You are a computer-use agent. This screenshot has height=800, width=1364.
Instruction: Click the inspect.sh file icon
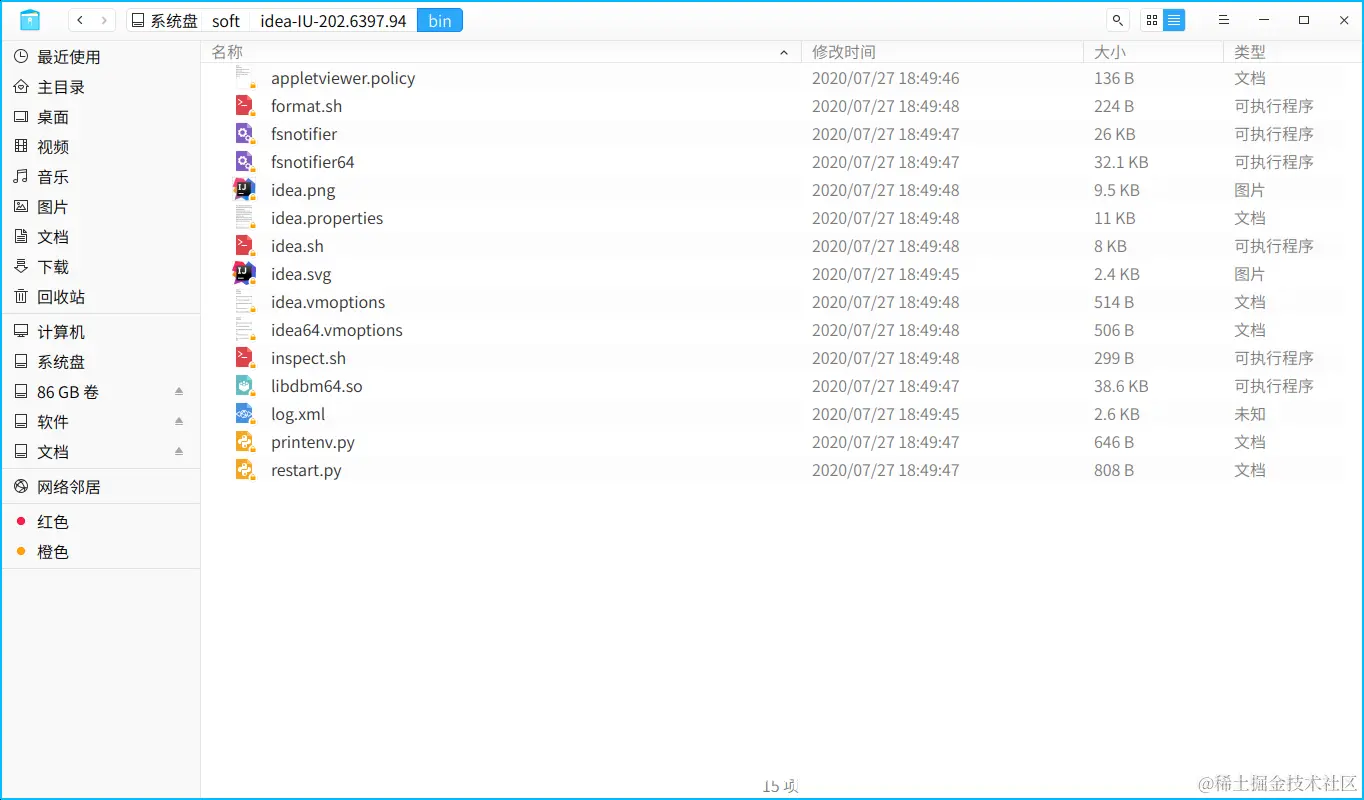click(x=245, y=358)
